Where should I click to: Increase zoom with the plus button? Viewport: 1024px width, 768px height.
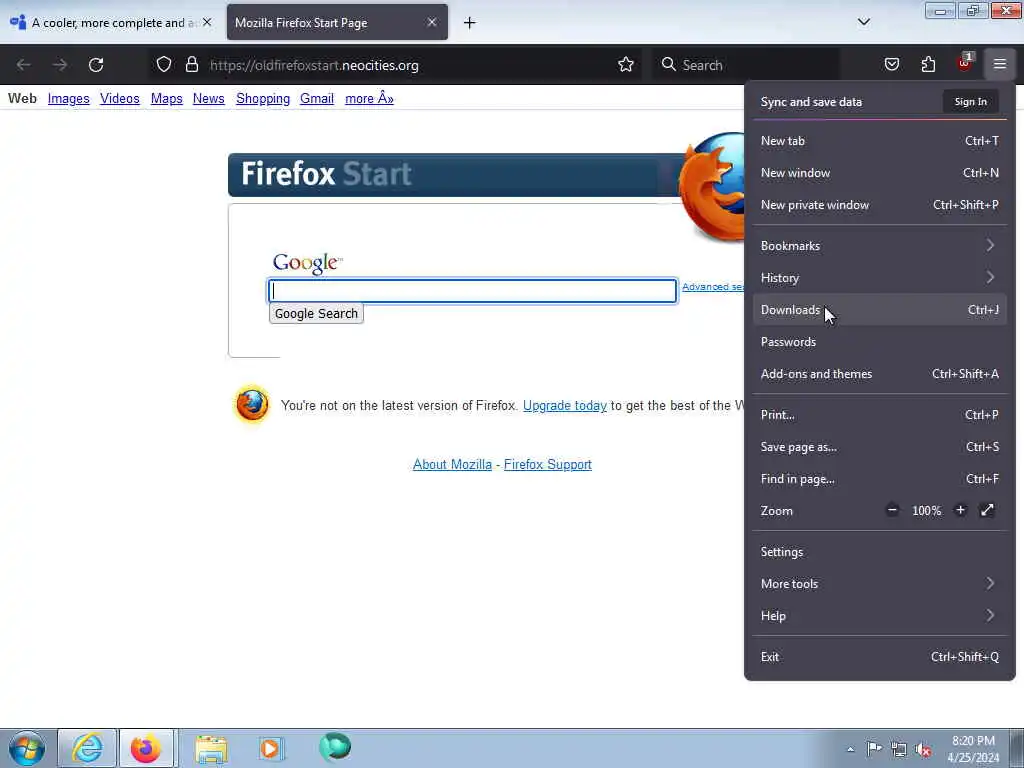click(x=960, y=510)
